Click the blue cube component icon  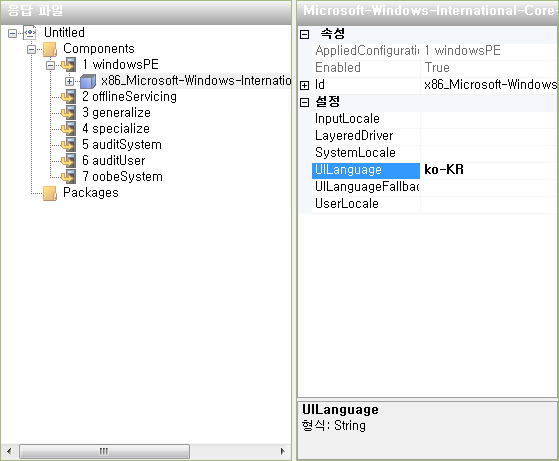[x=88, y=81]
